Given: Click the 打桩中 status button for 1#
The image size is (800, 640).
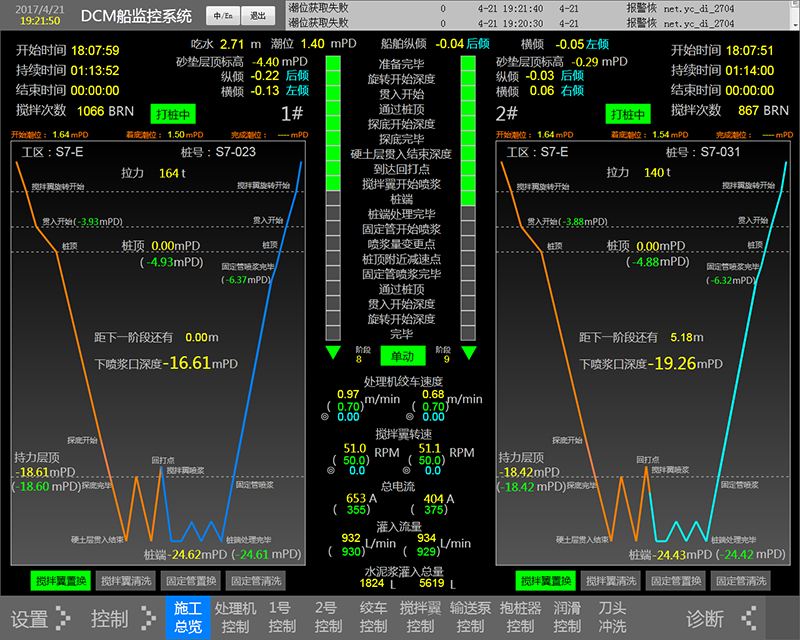Looking at the screenshot, I should coord(174,114).
